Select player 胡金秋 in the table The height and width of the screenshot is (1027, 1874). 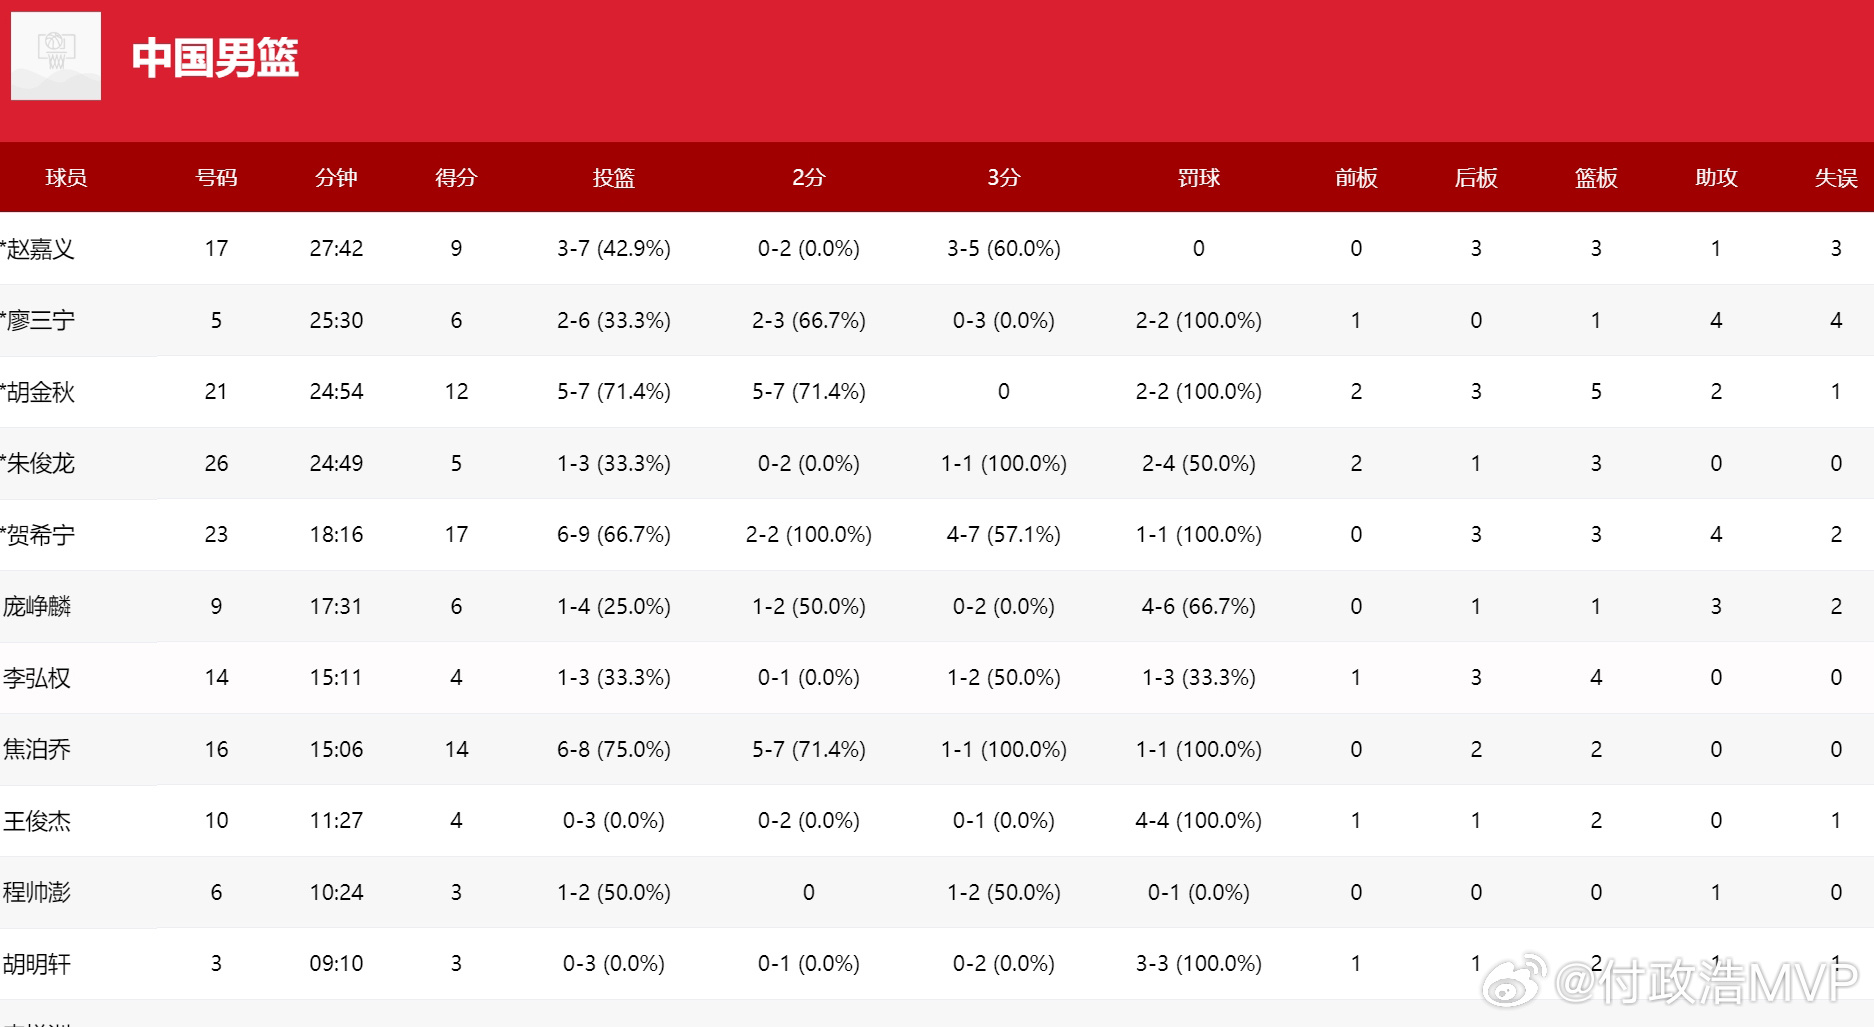click(38, 392)
